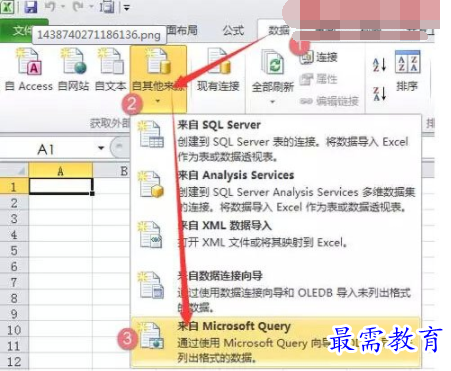
Task: Choose 来自数据连接向导 menu entry
Action: tap(276, 291)
